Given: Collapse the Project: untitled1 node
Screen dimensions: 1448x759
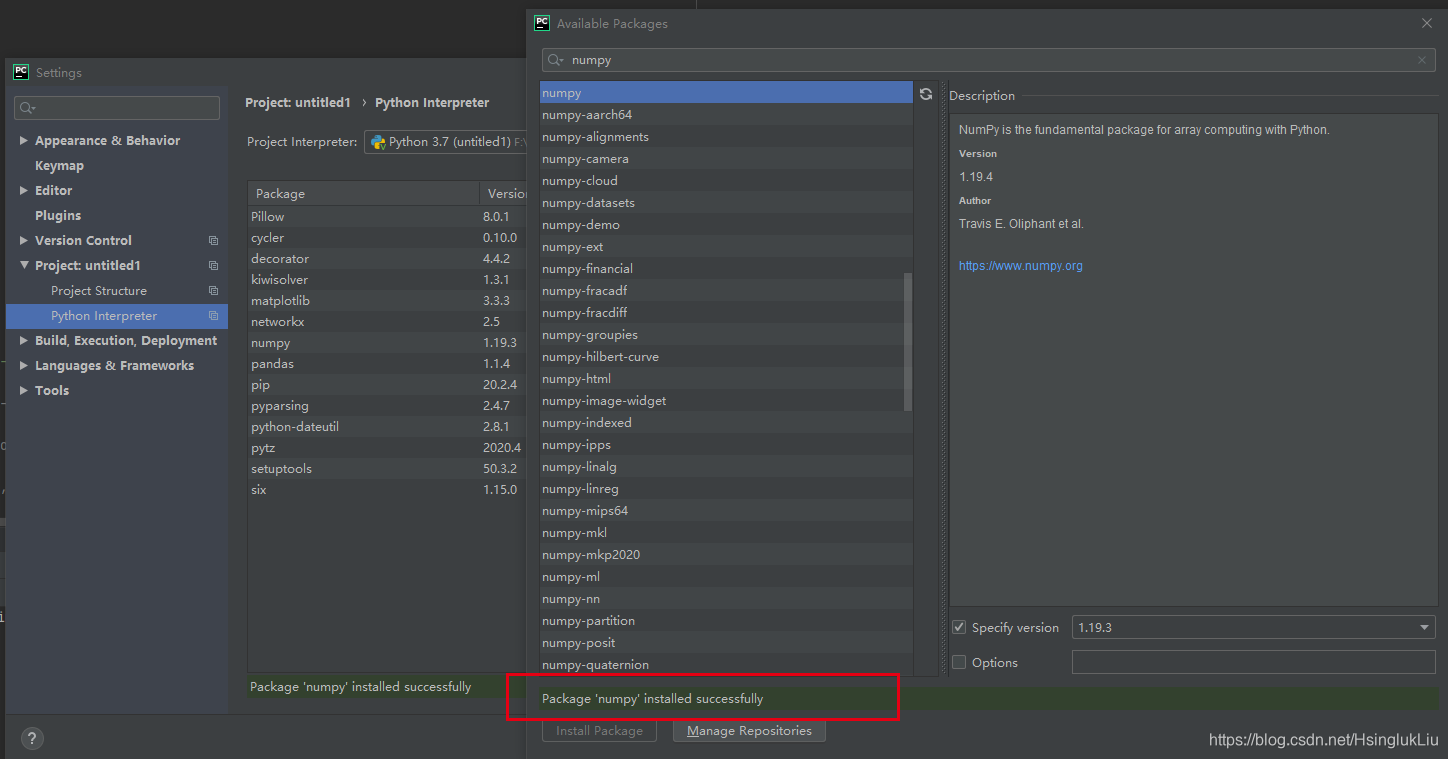Looking at the screenshot, I should (x=24, y=266).
